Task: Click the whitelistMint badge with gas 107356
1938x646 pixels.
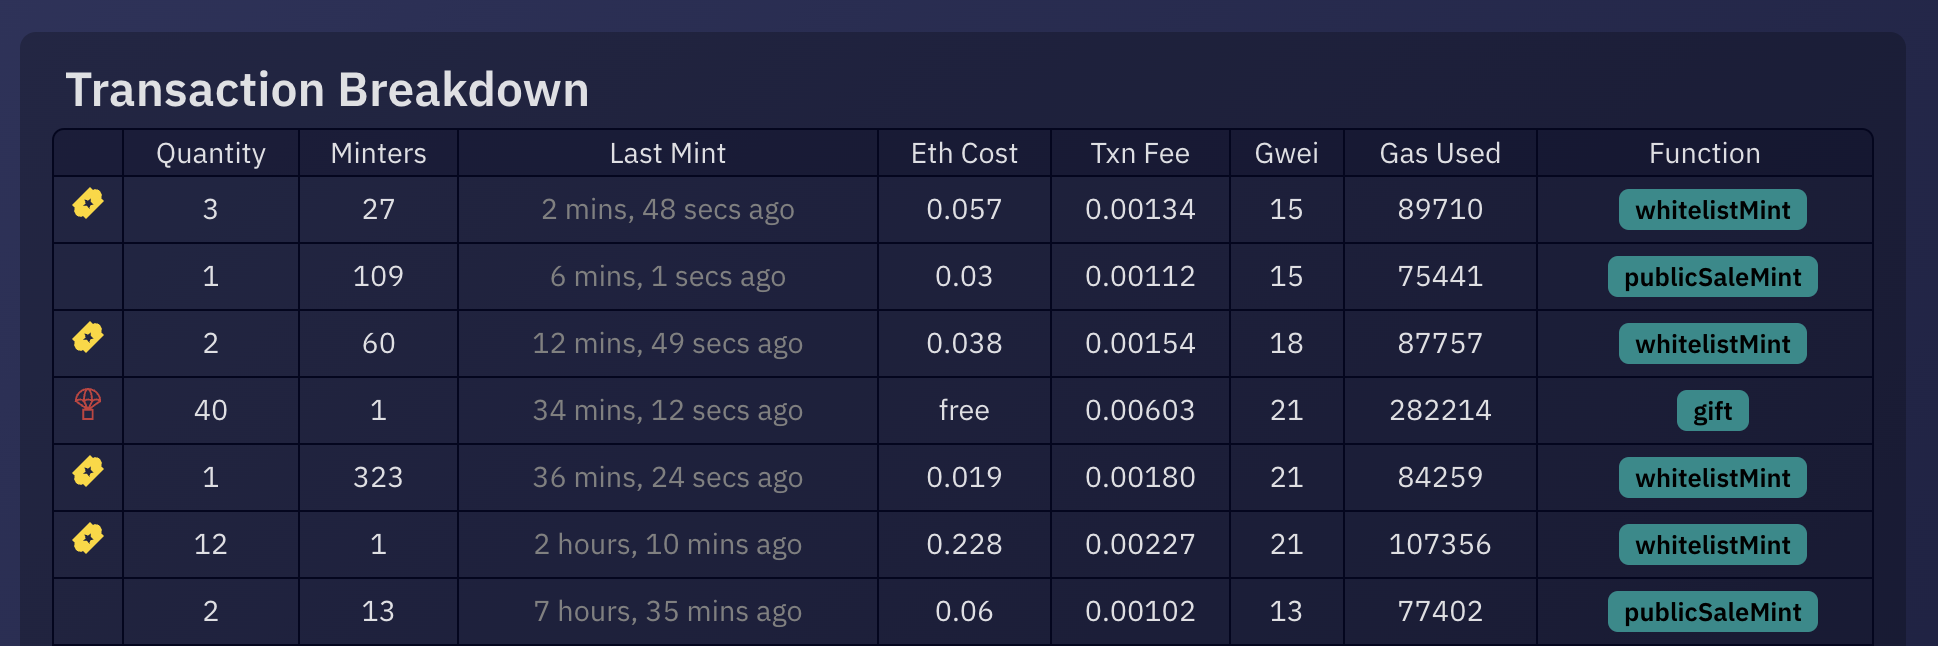Action: click(1712, 545)
